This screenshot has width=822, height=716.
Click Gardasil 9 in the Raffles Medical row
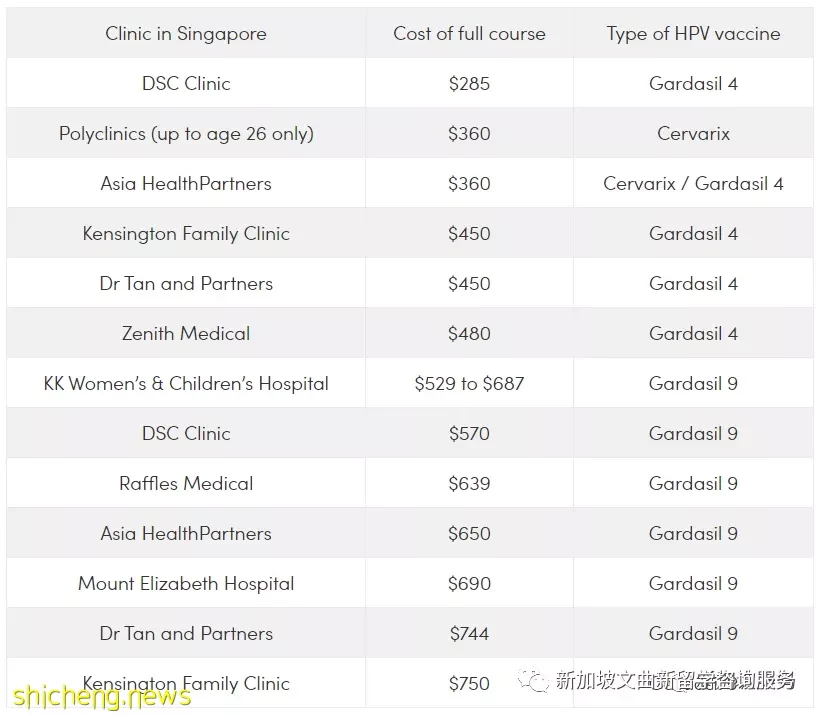coord(693,483)
